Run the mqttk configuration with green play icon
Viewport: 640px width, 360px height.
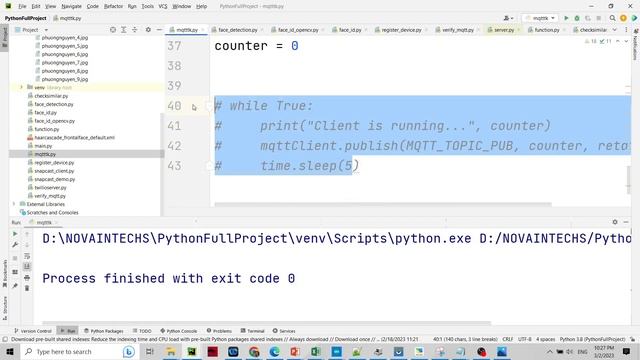[566, 18]
